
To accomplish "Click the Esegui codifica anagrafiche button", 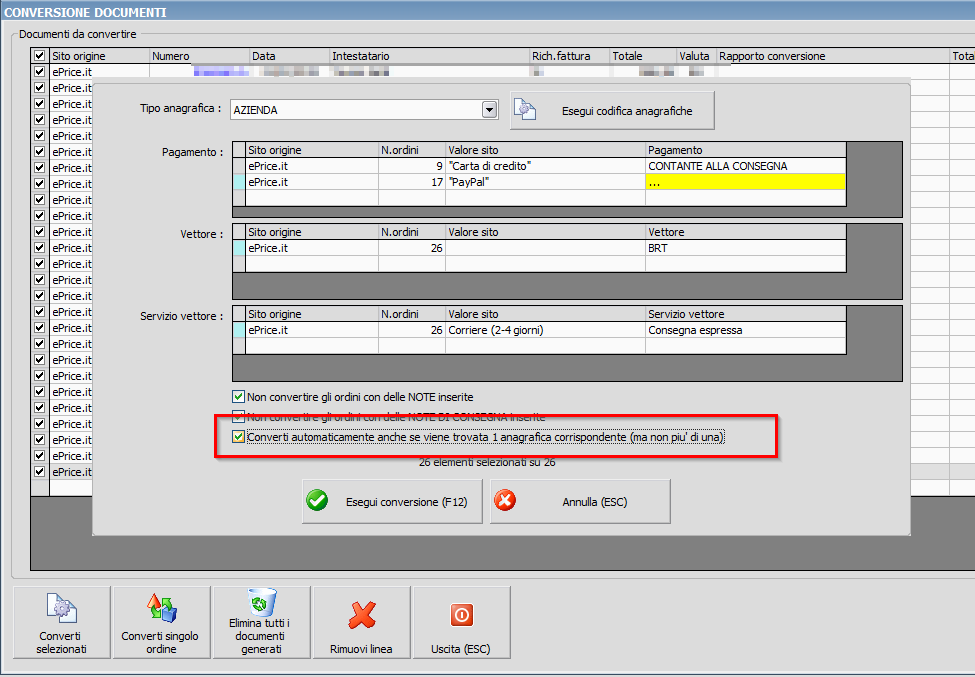I will tap(612, 111).
